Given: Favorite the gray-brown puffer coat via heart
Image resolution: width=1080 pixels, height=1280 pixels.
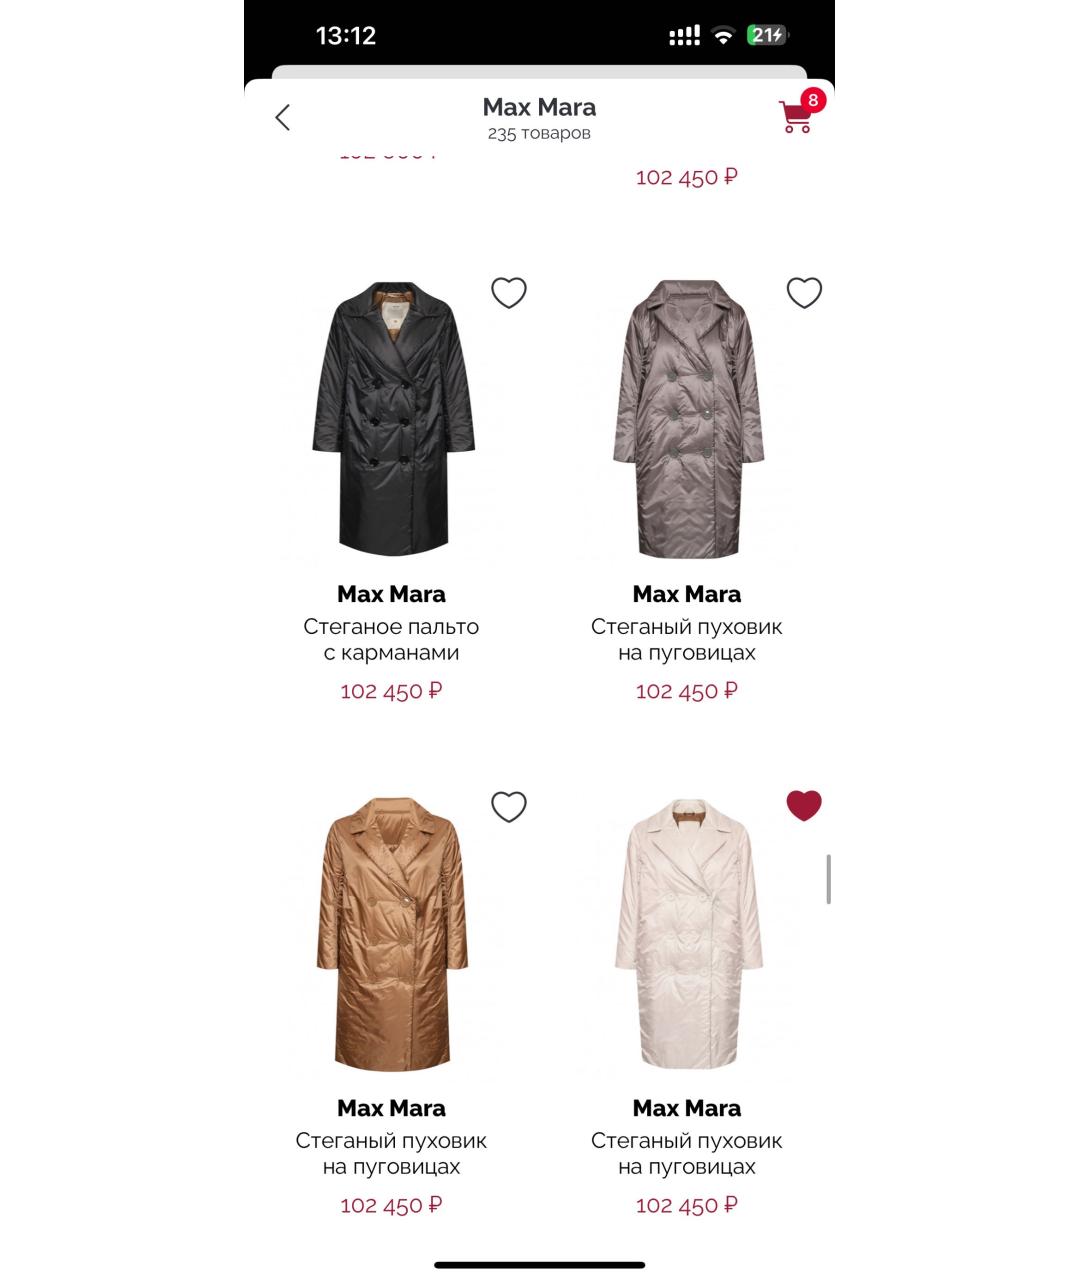Looking at the screenshot, I should pyautogui.click(x=804, y=292).
